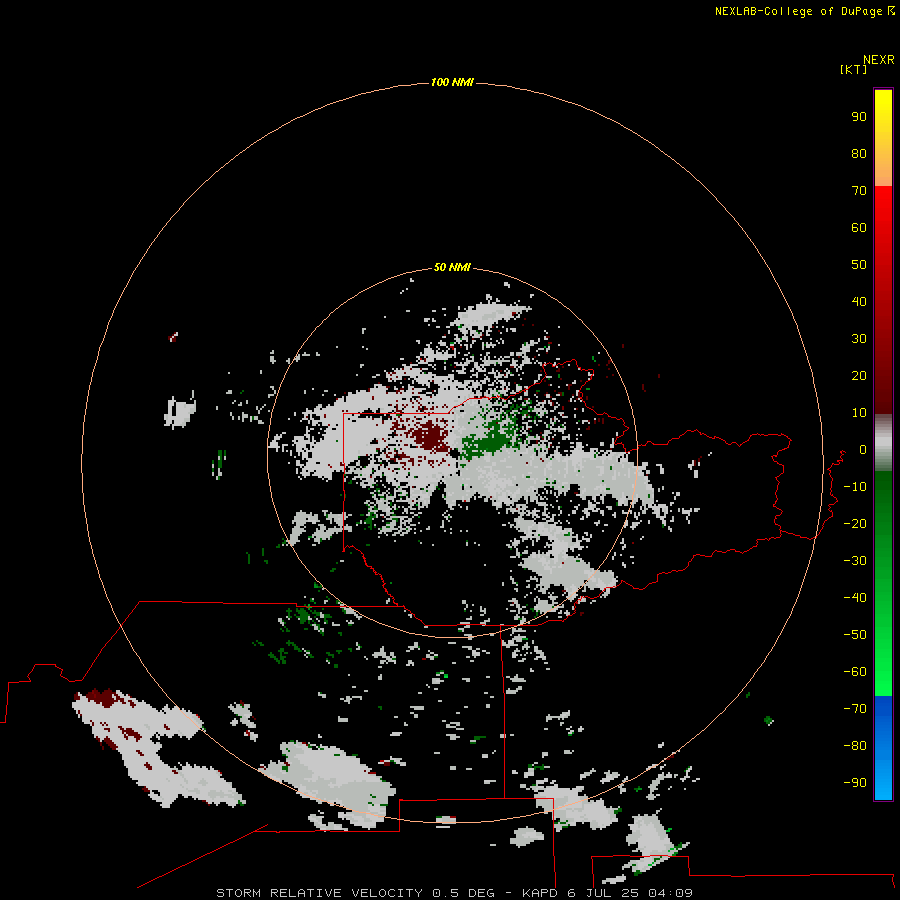The image size is (900, 900).
Task: Click the [KT] units label
Action: 853,70
